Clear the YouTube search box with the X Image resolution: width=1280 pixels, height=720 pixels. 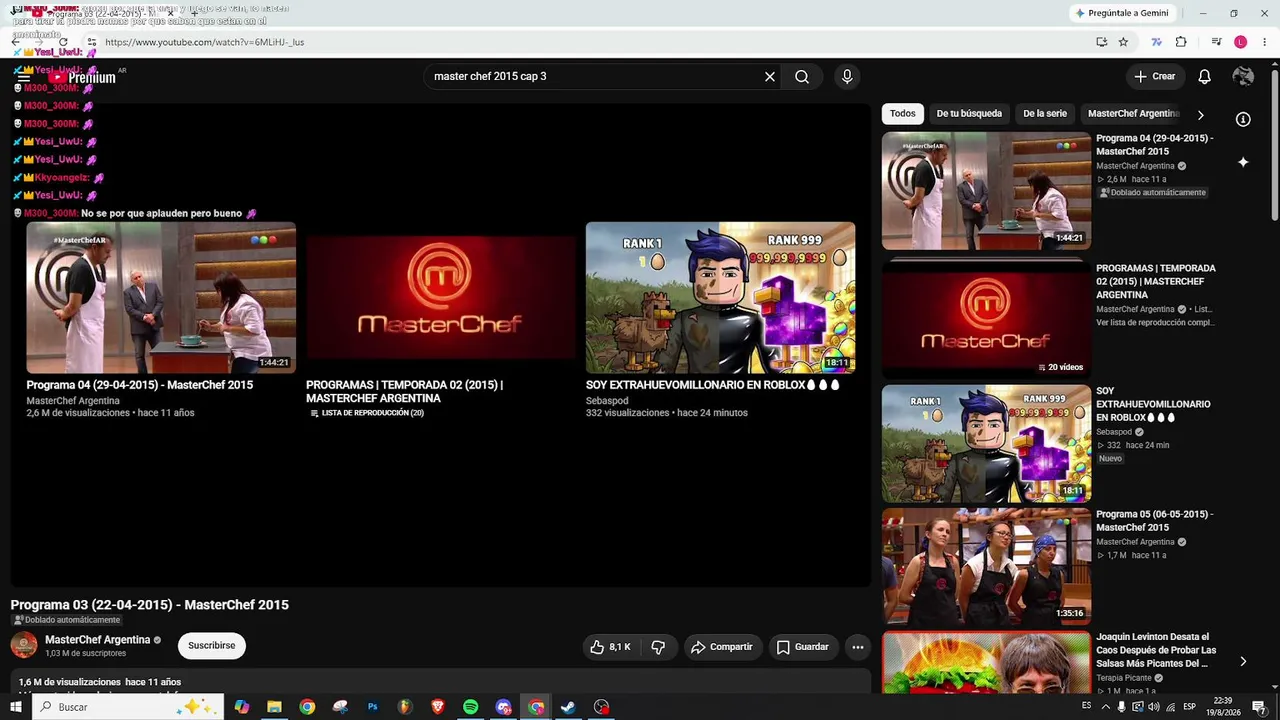(770, 77)
